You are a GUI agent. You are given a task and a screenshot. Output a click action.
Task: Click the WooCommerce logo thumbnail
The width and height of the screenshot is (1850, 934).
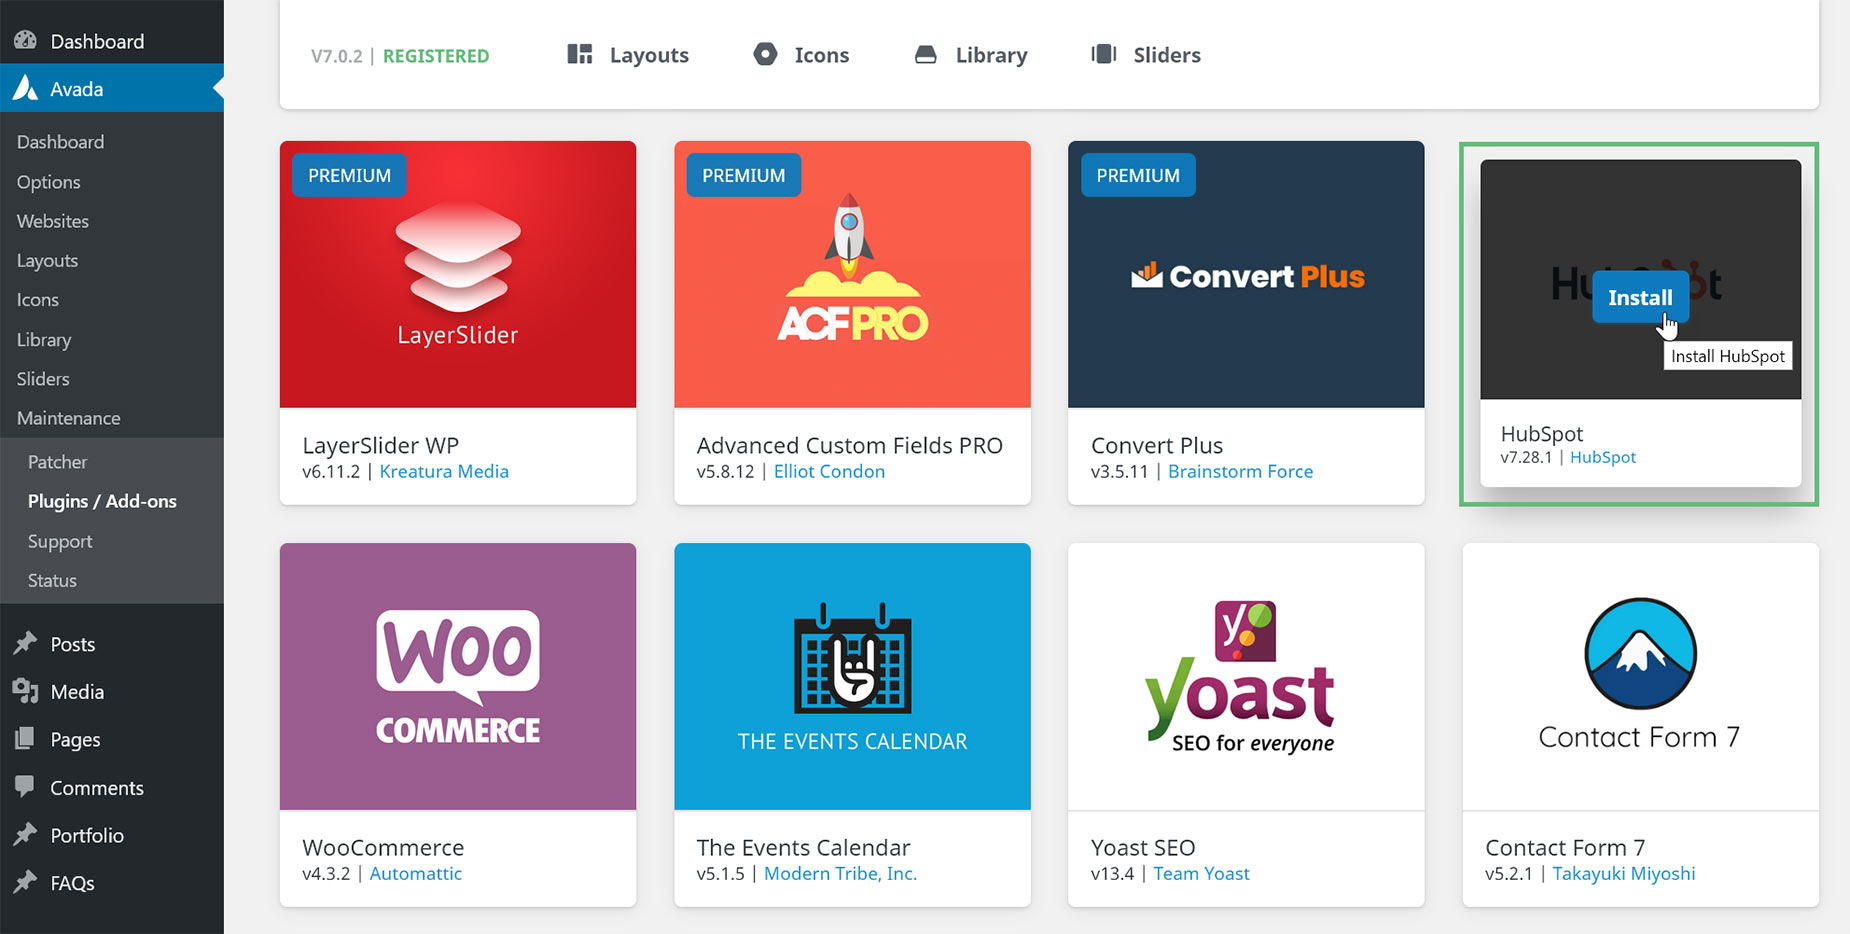(458, 676)
